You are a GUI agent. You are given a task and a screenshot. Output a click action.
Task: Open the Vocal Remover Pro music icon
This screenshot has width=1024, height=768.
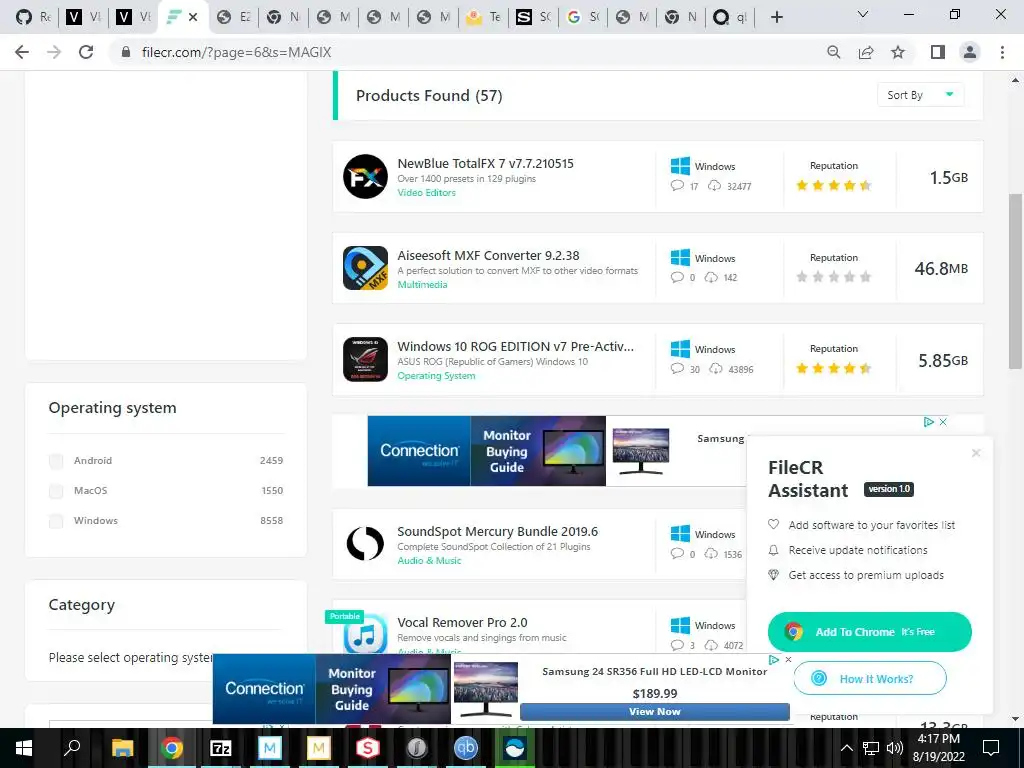pyautogui.click(x=365, y=635)
